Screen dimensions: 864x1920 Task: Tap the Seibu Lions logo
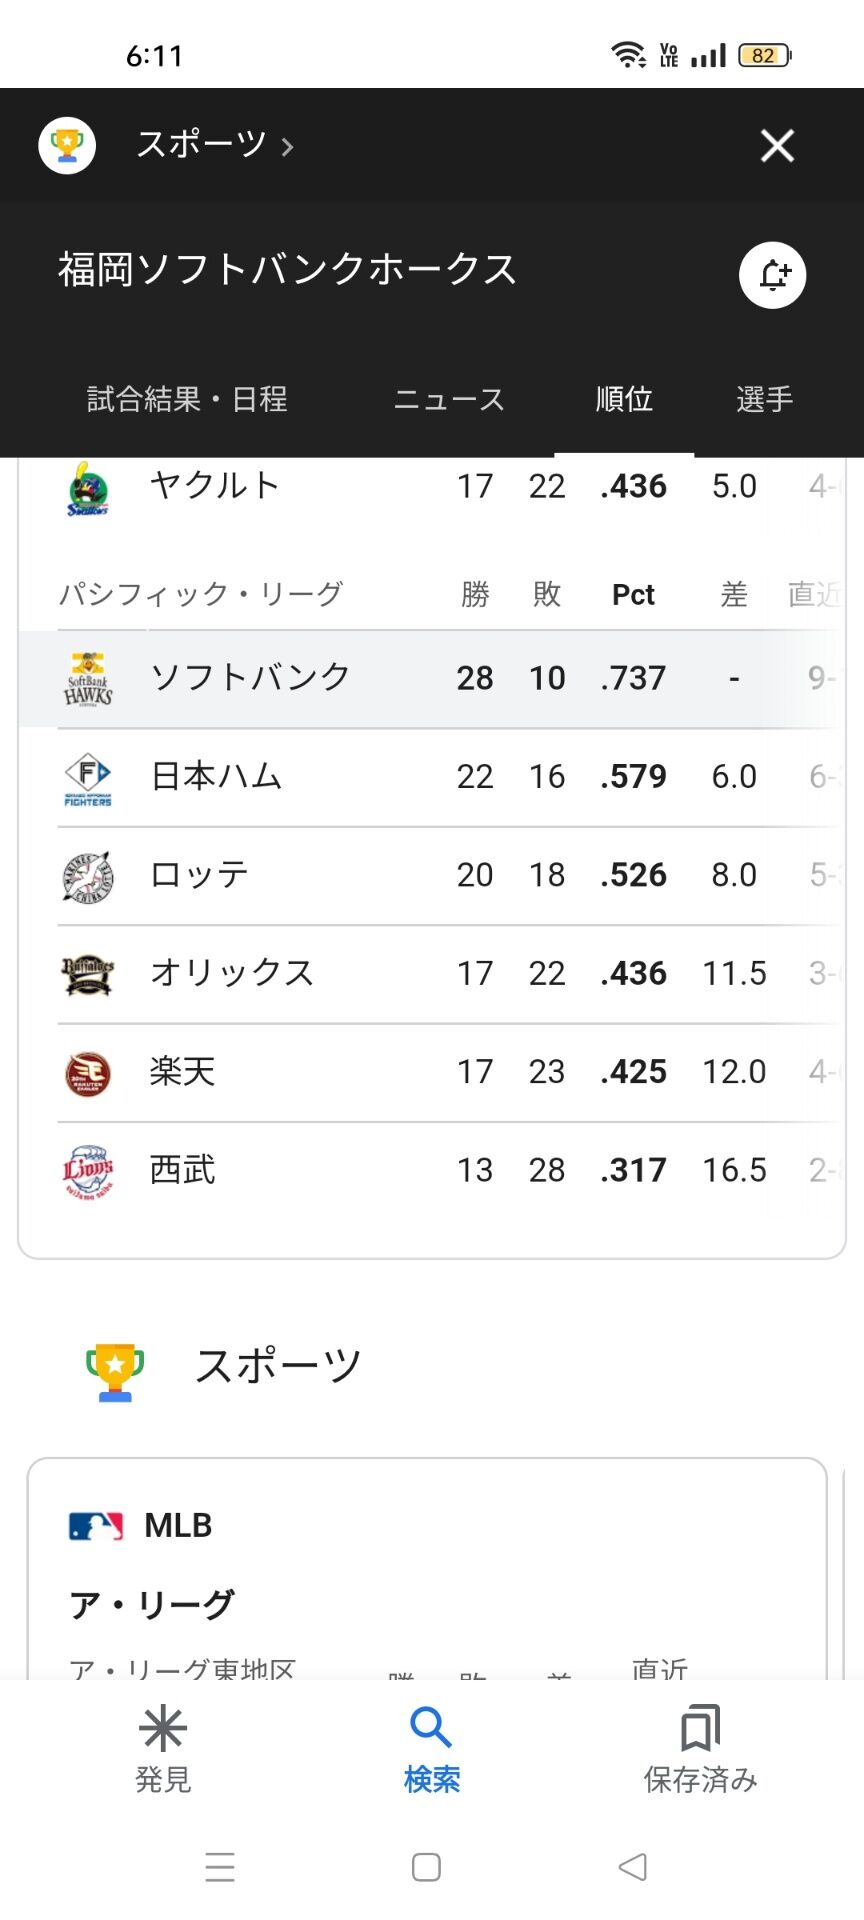(88, 1171)
